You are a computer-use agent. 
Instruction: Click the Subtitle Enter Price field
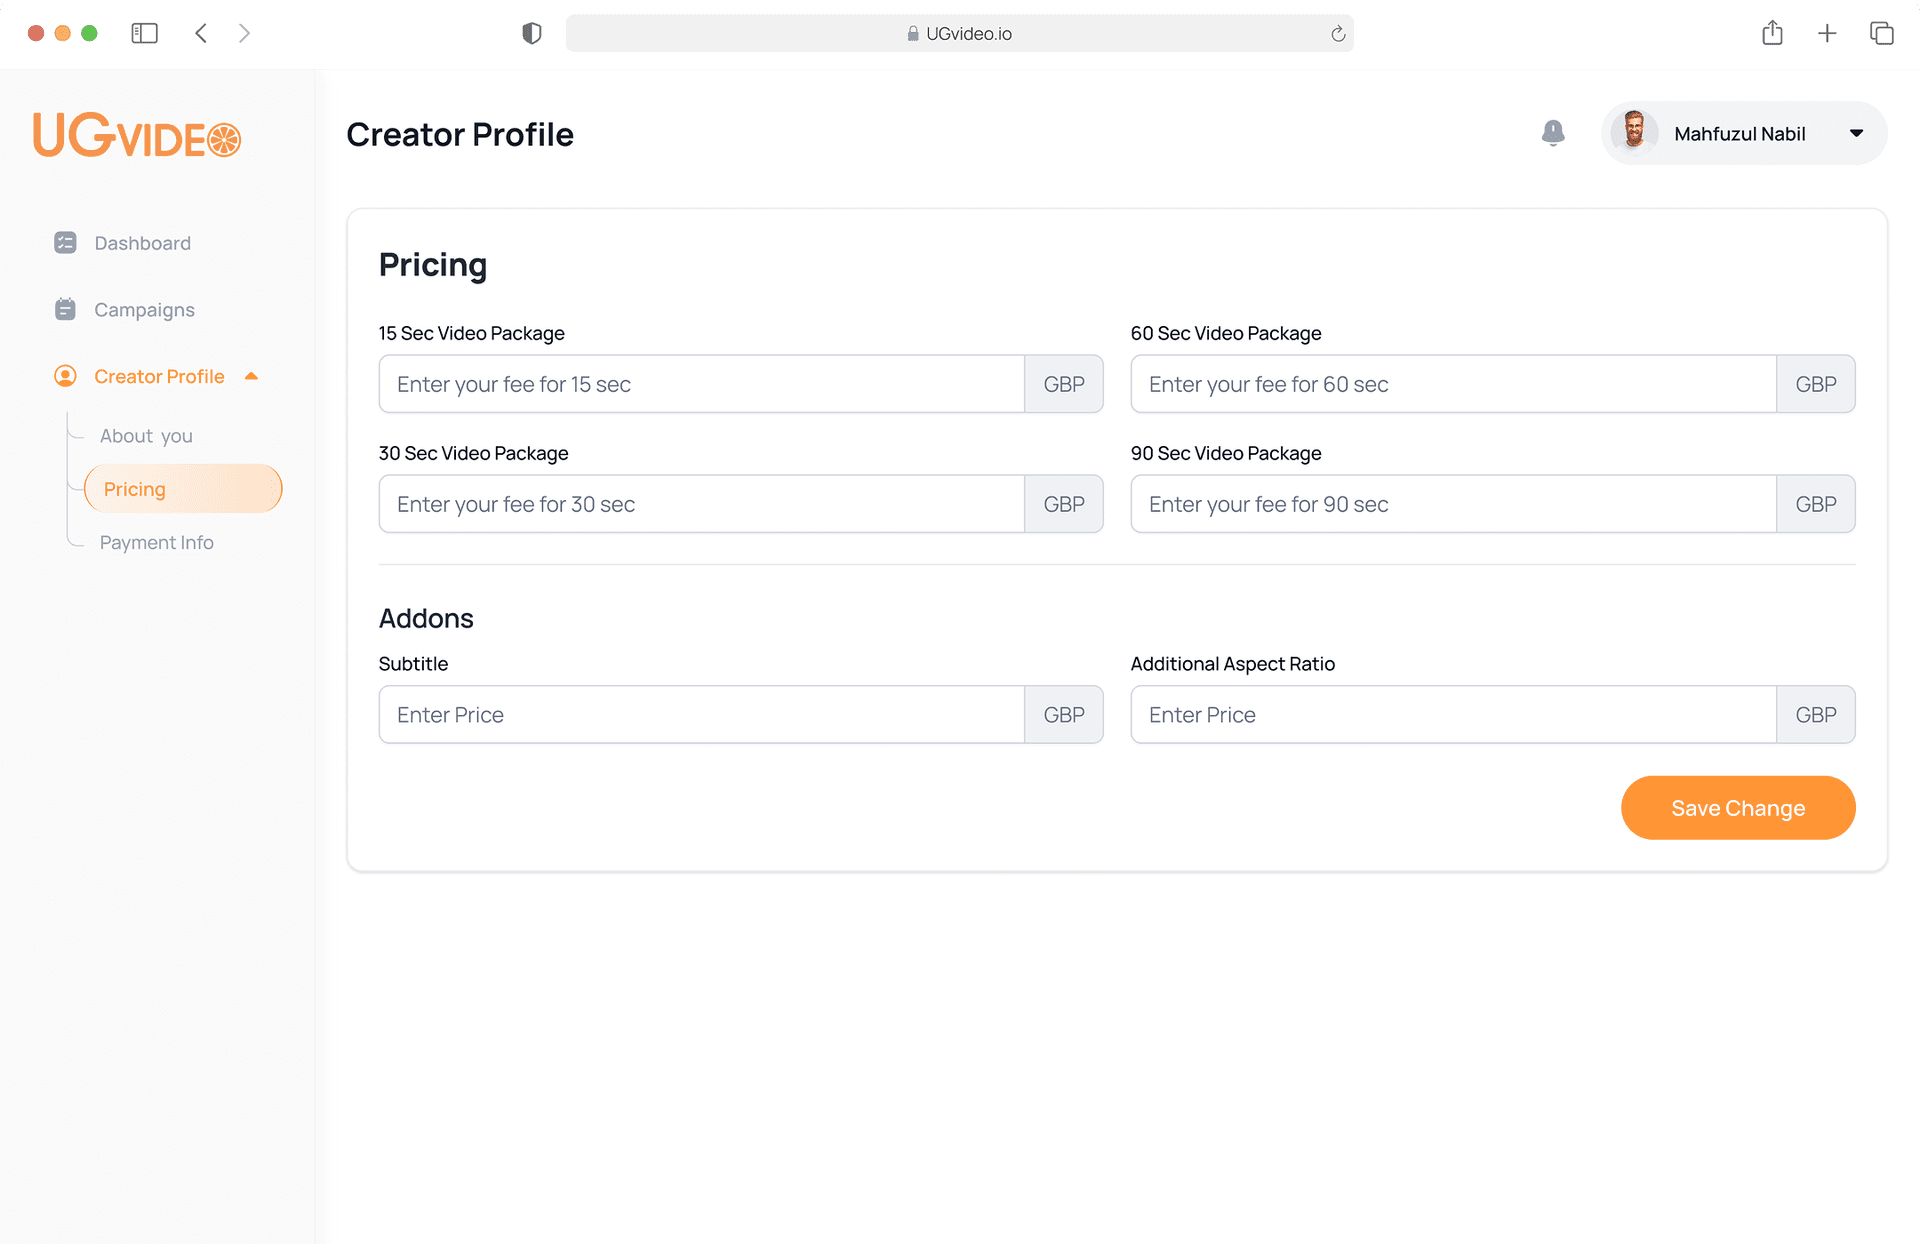point(701,715)
